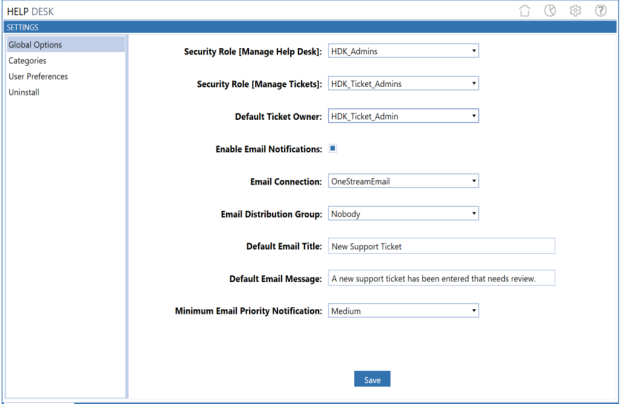Screen dimensions: 620x404
Task: Open the settings gear icon
Action: [575, 11]
